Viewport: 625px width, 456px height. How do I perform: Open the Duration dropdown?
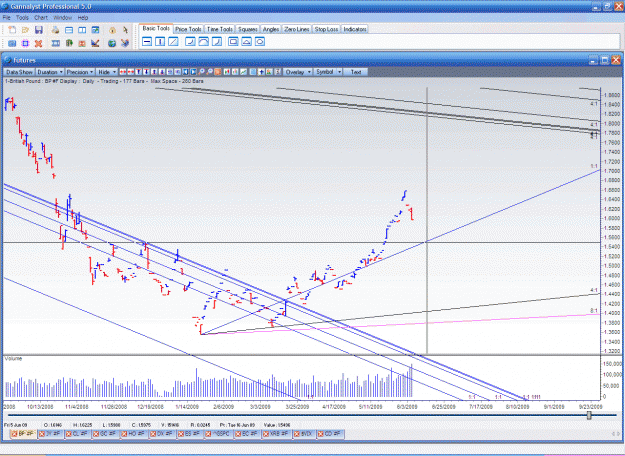tap(50, 72)
